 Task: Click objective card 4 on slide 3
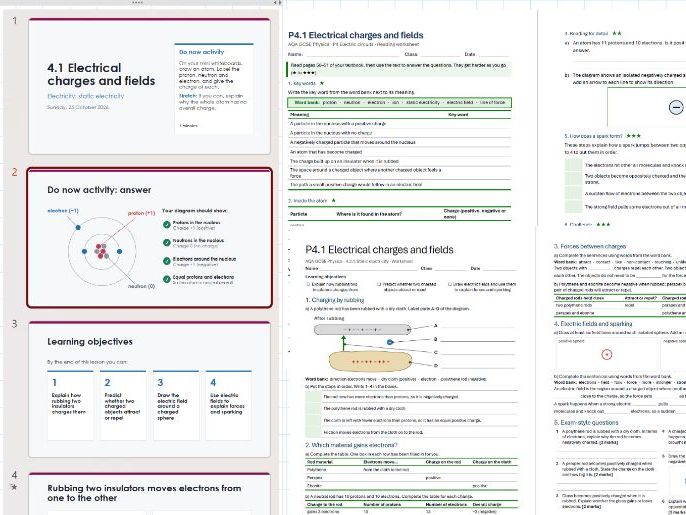pos(229,405)
